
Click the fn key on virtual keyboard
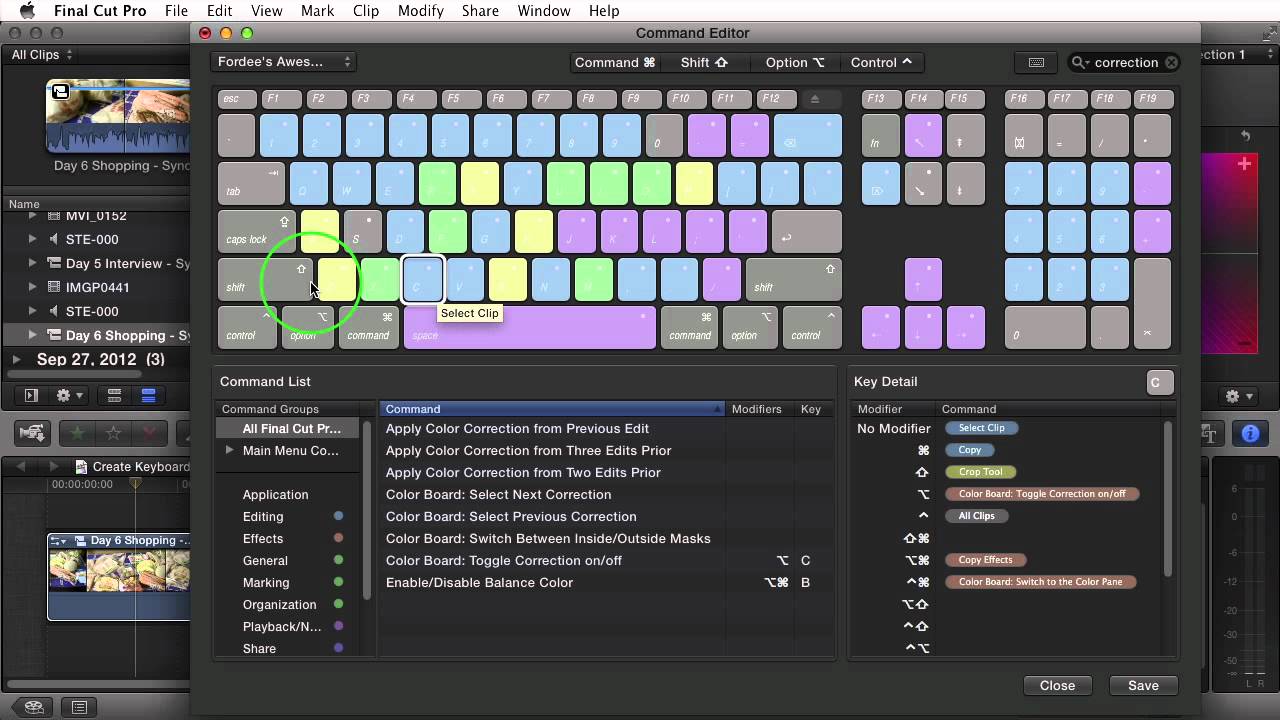880,135
